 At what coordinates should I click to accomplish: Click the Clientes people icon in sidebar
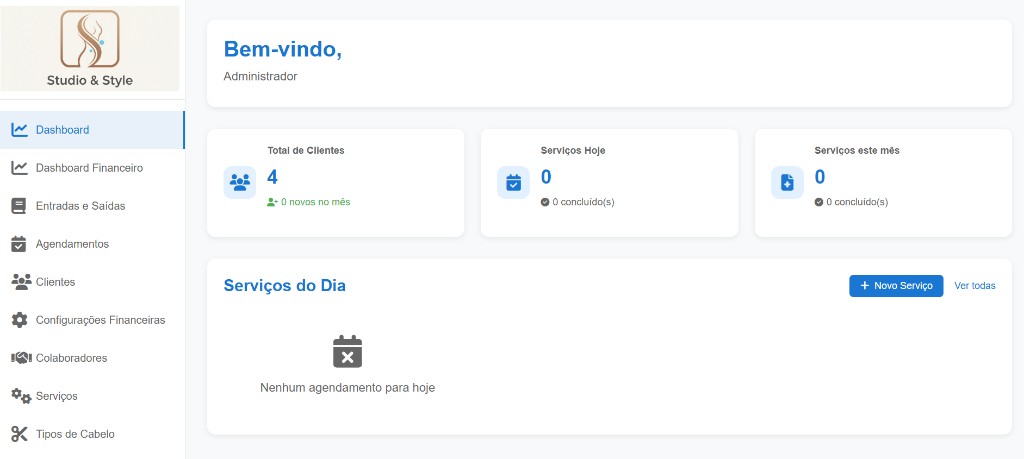point(21,282)
